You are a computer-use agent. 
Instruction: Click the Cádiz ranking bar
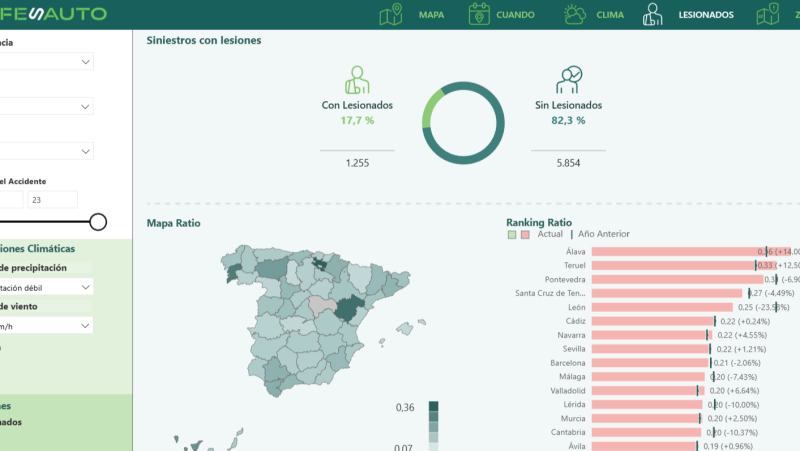[x=653, y=321]
